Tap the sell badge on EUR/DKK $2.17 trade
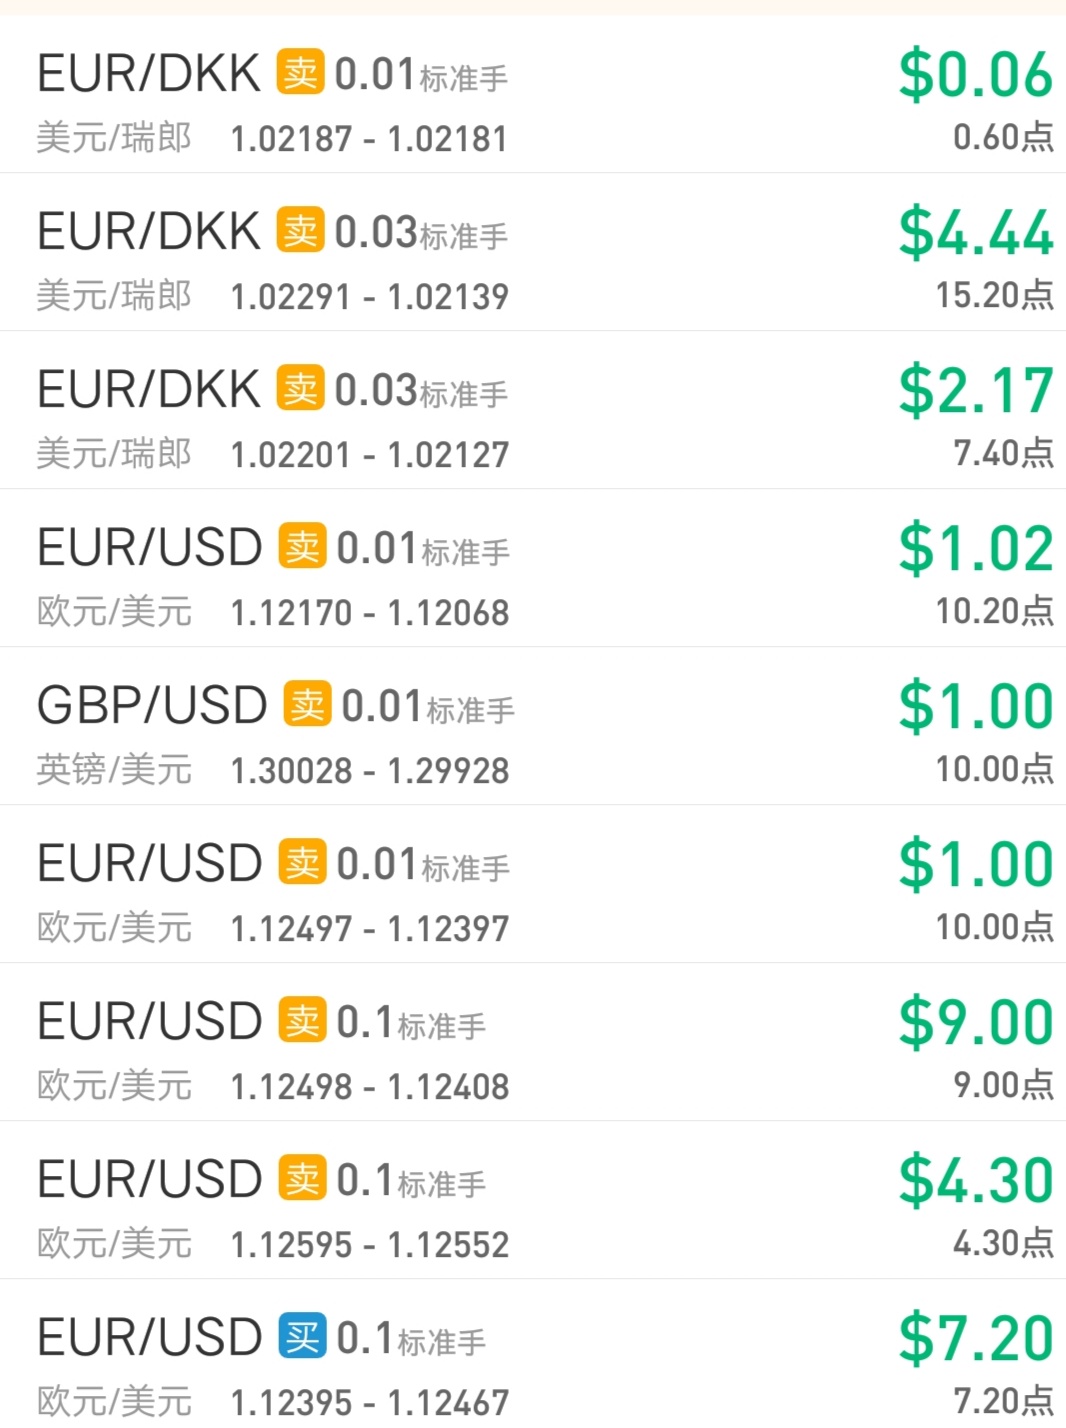Screen dimensions: 1066x1428 (300, 389)
